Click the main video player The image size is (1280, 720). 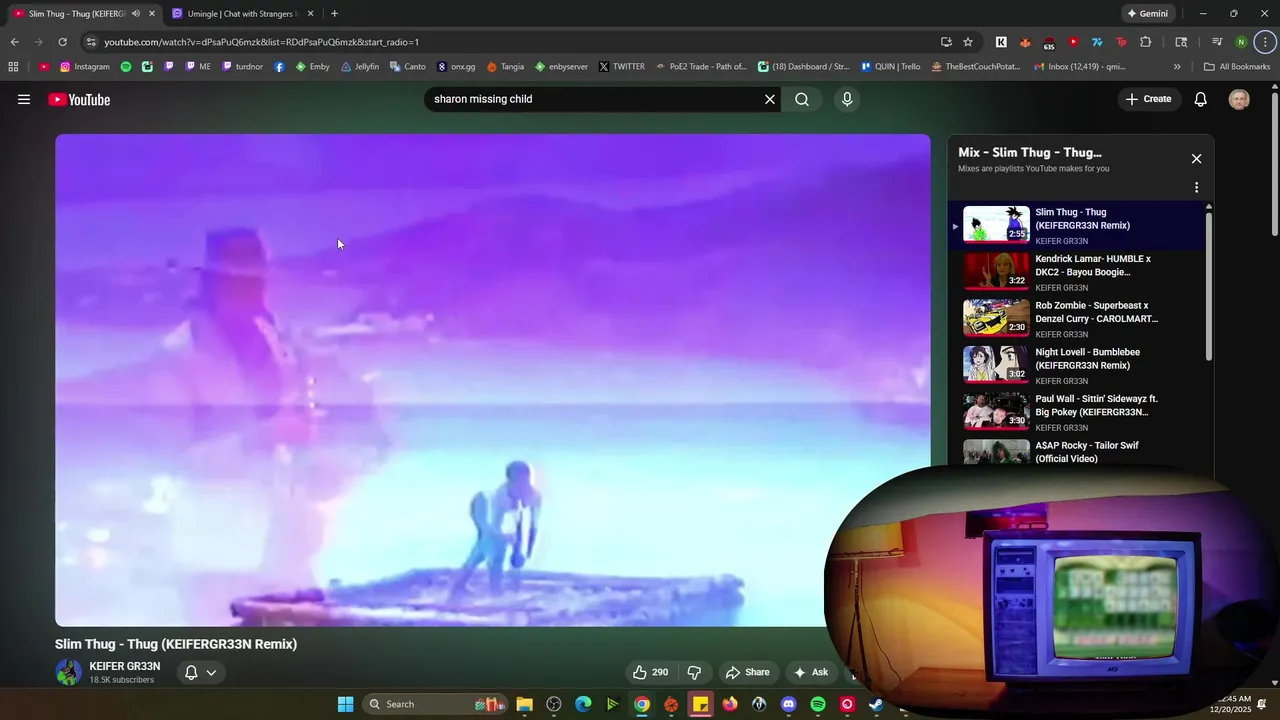click(x=492, y=380)
